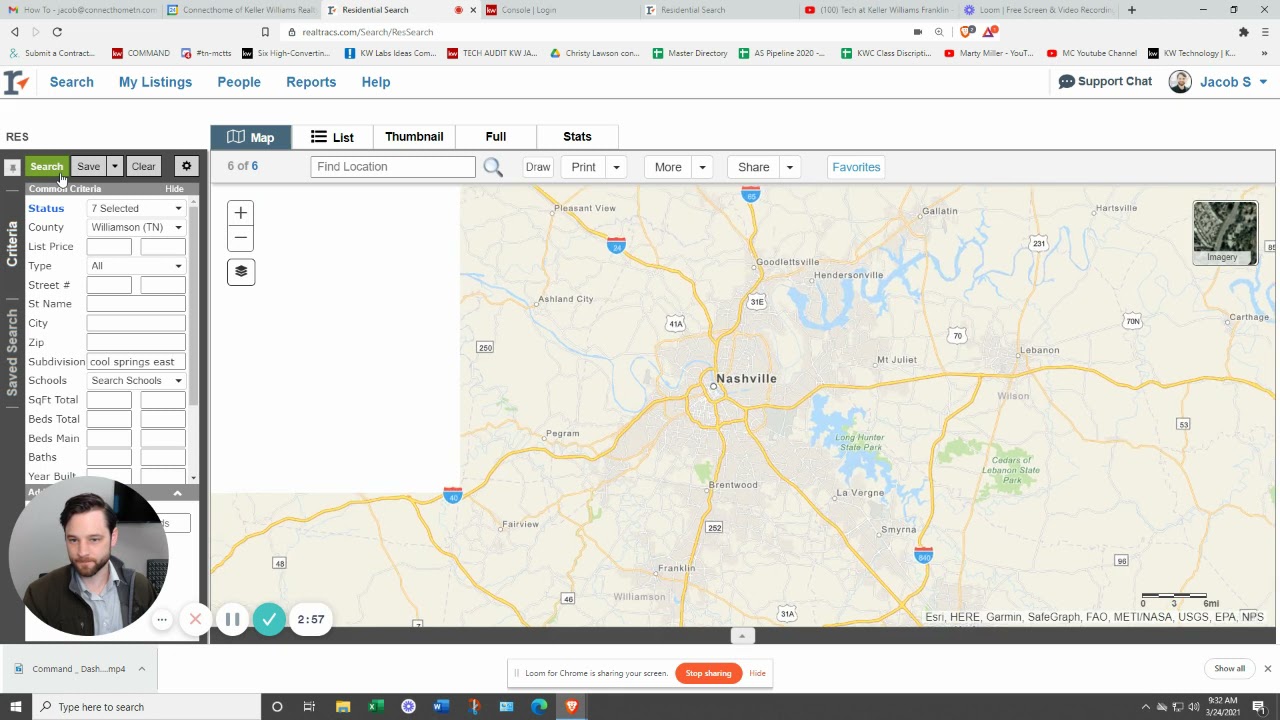
Task: Clear the search criteria
Action: (143, 167)
